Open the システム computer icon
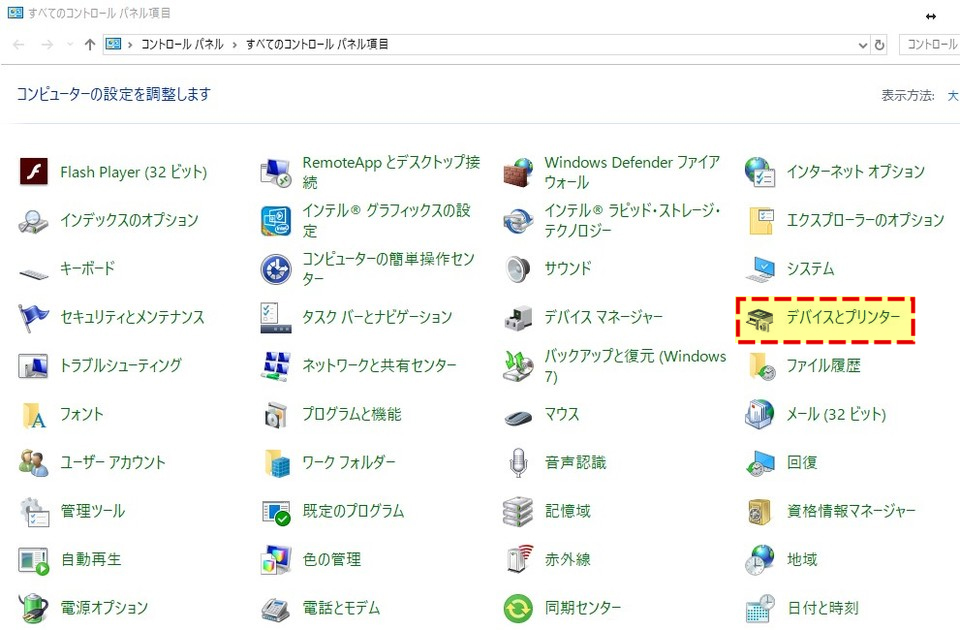The height and width of the screenshot is (630, 960). (x=760, y=269)
